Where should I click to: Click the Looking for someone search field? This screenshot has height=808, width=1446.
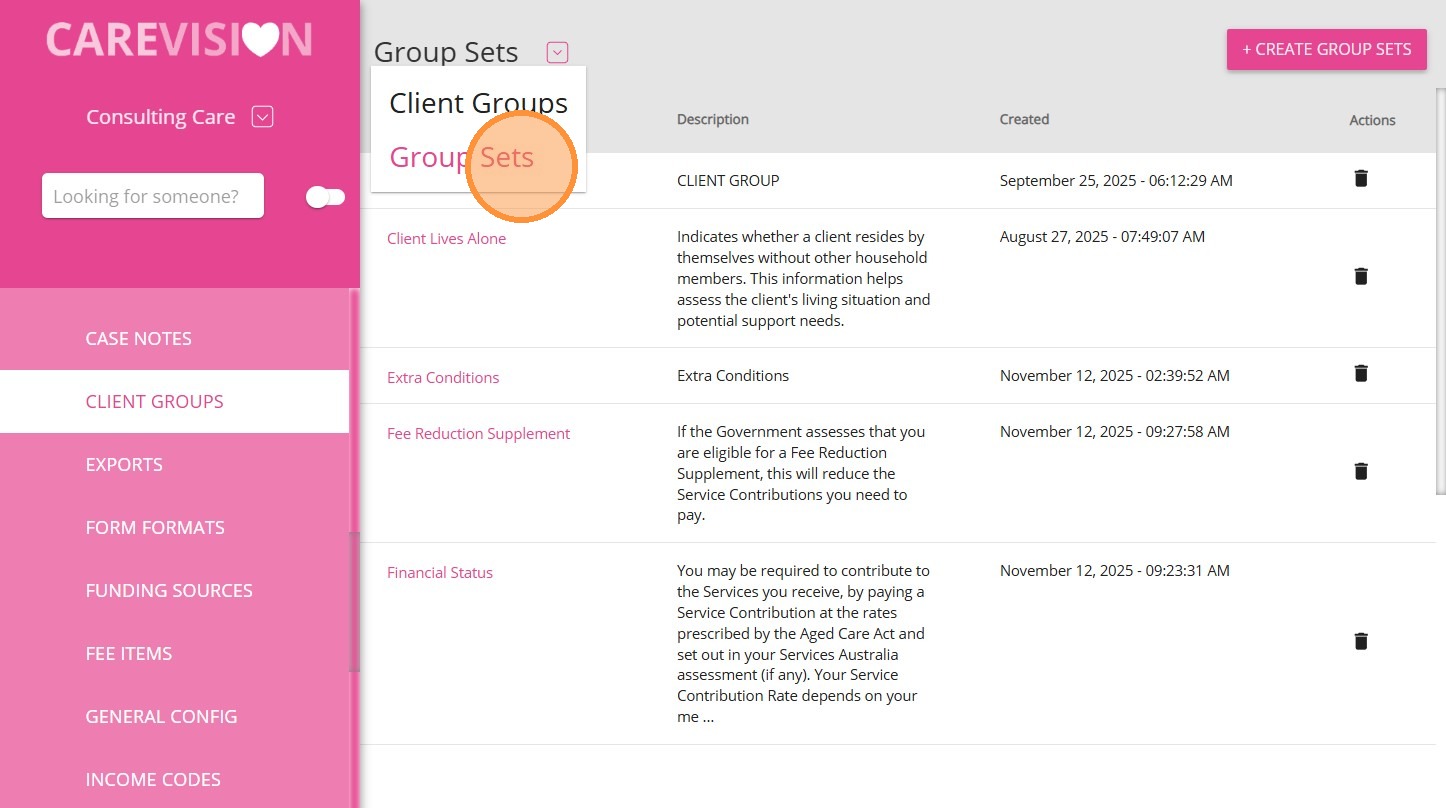point(152,196)
